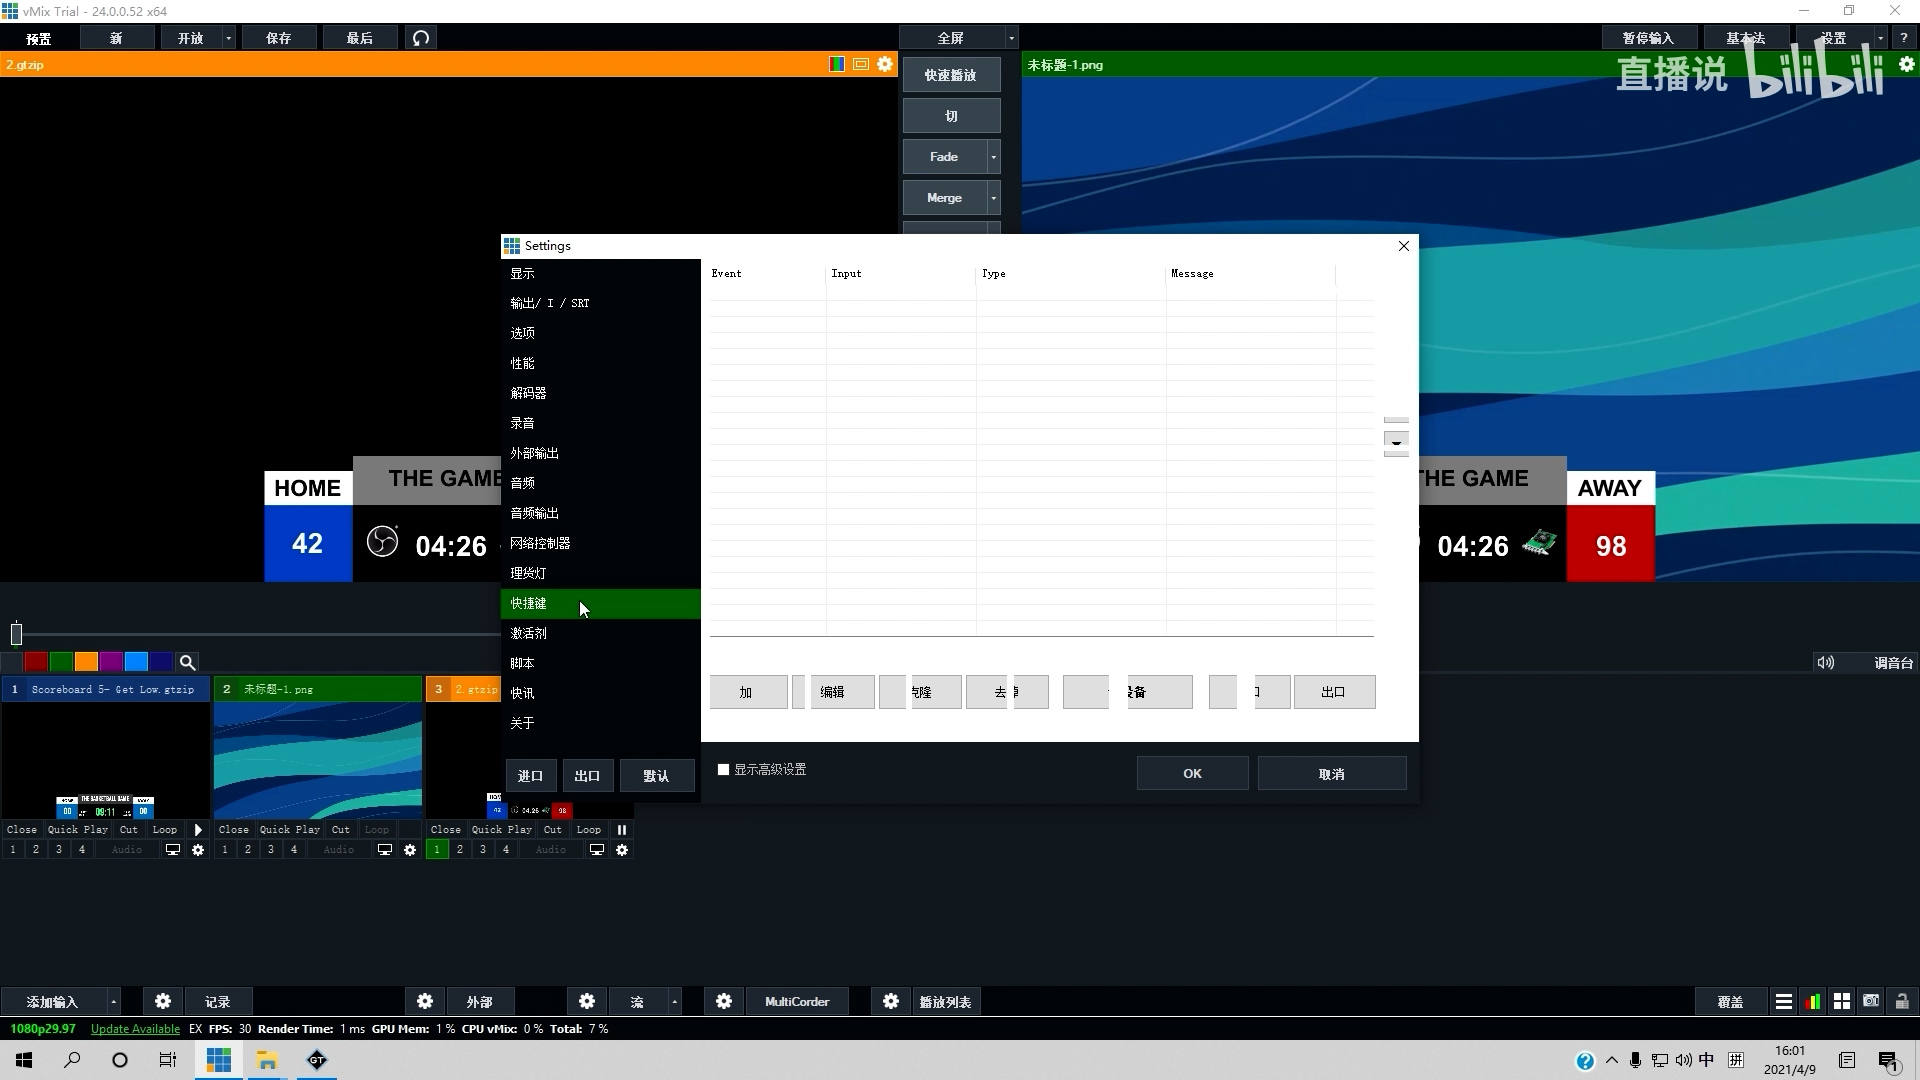Click the unlock padlock icon
The height and width of the screenshot is (1080, 1920).
[1901, 1001]
